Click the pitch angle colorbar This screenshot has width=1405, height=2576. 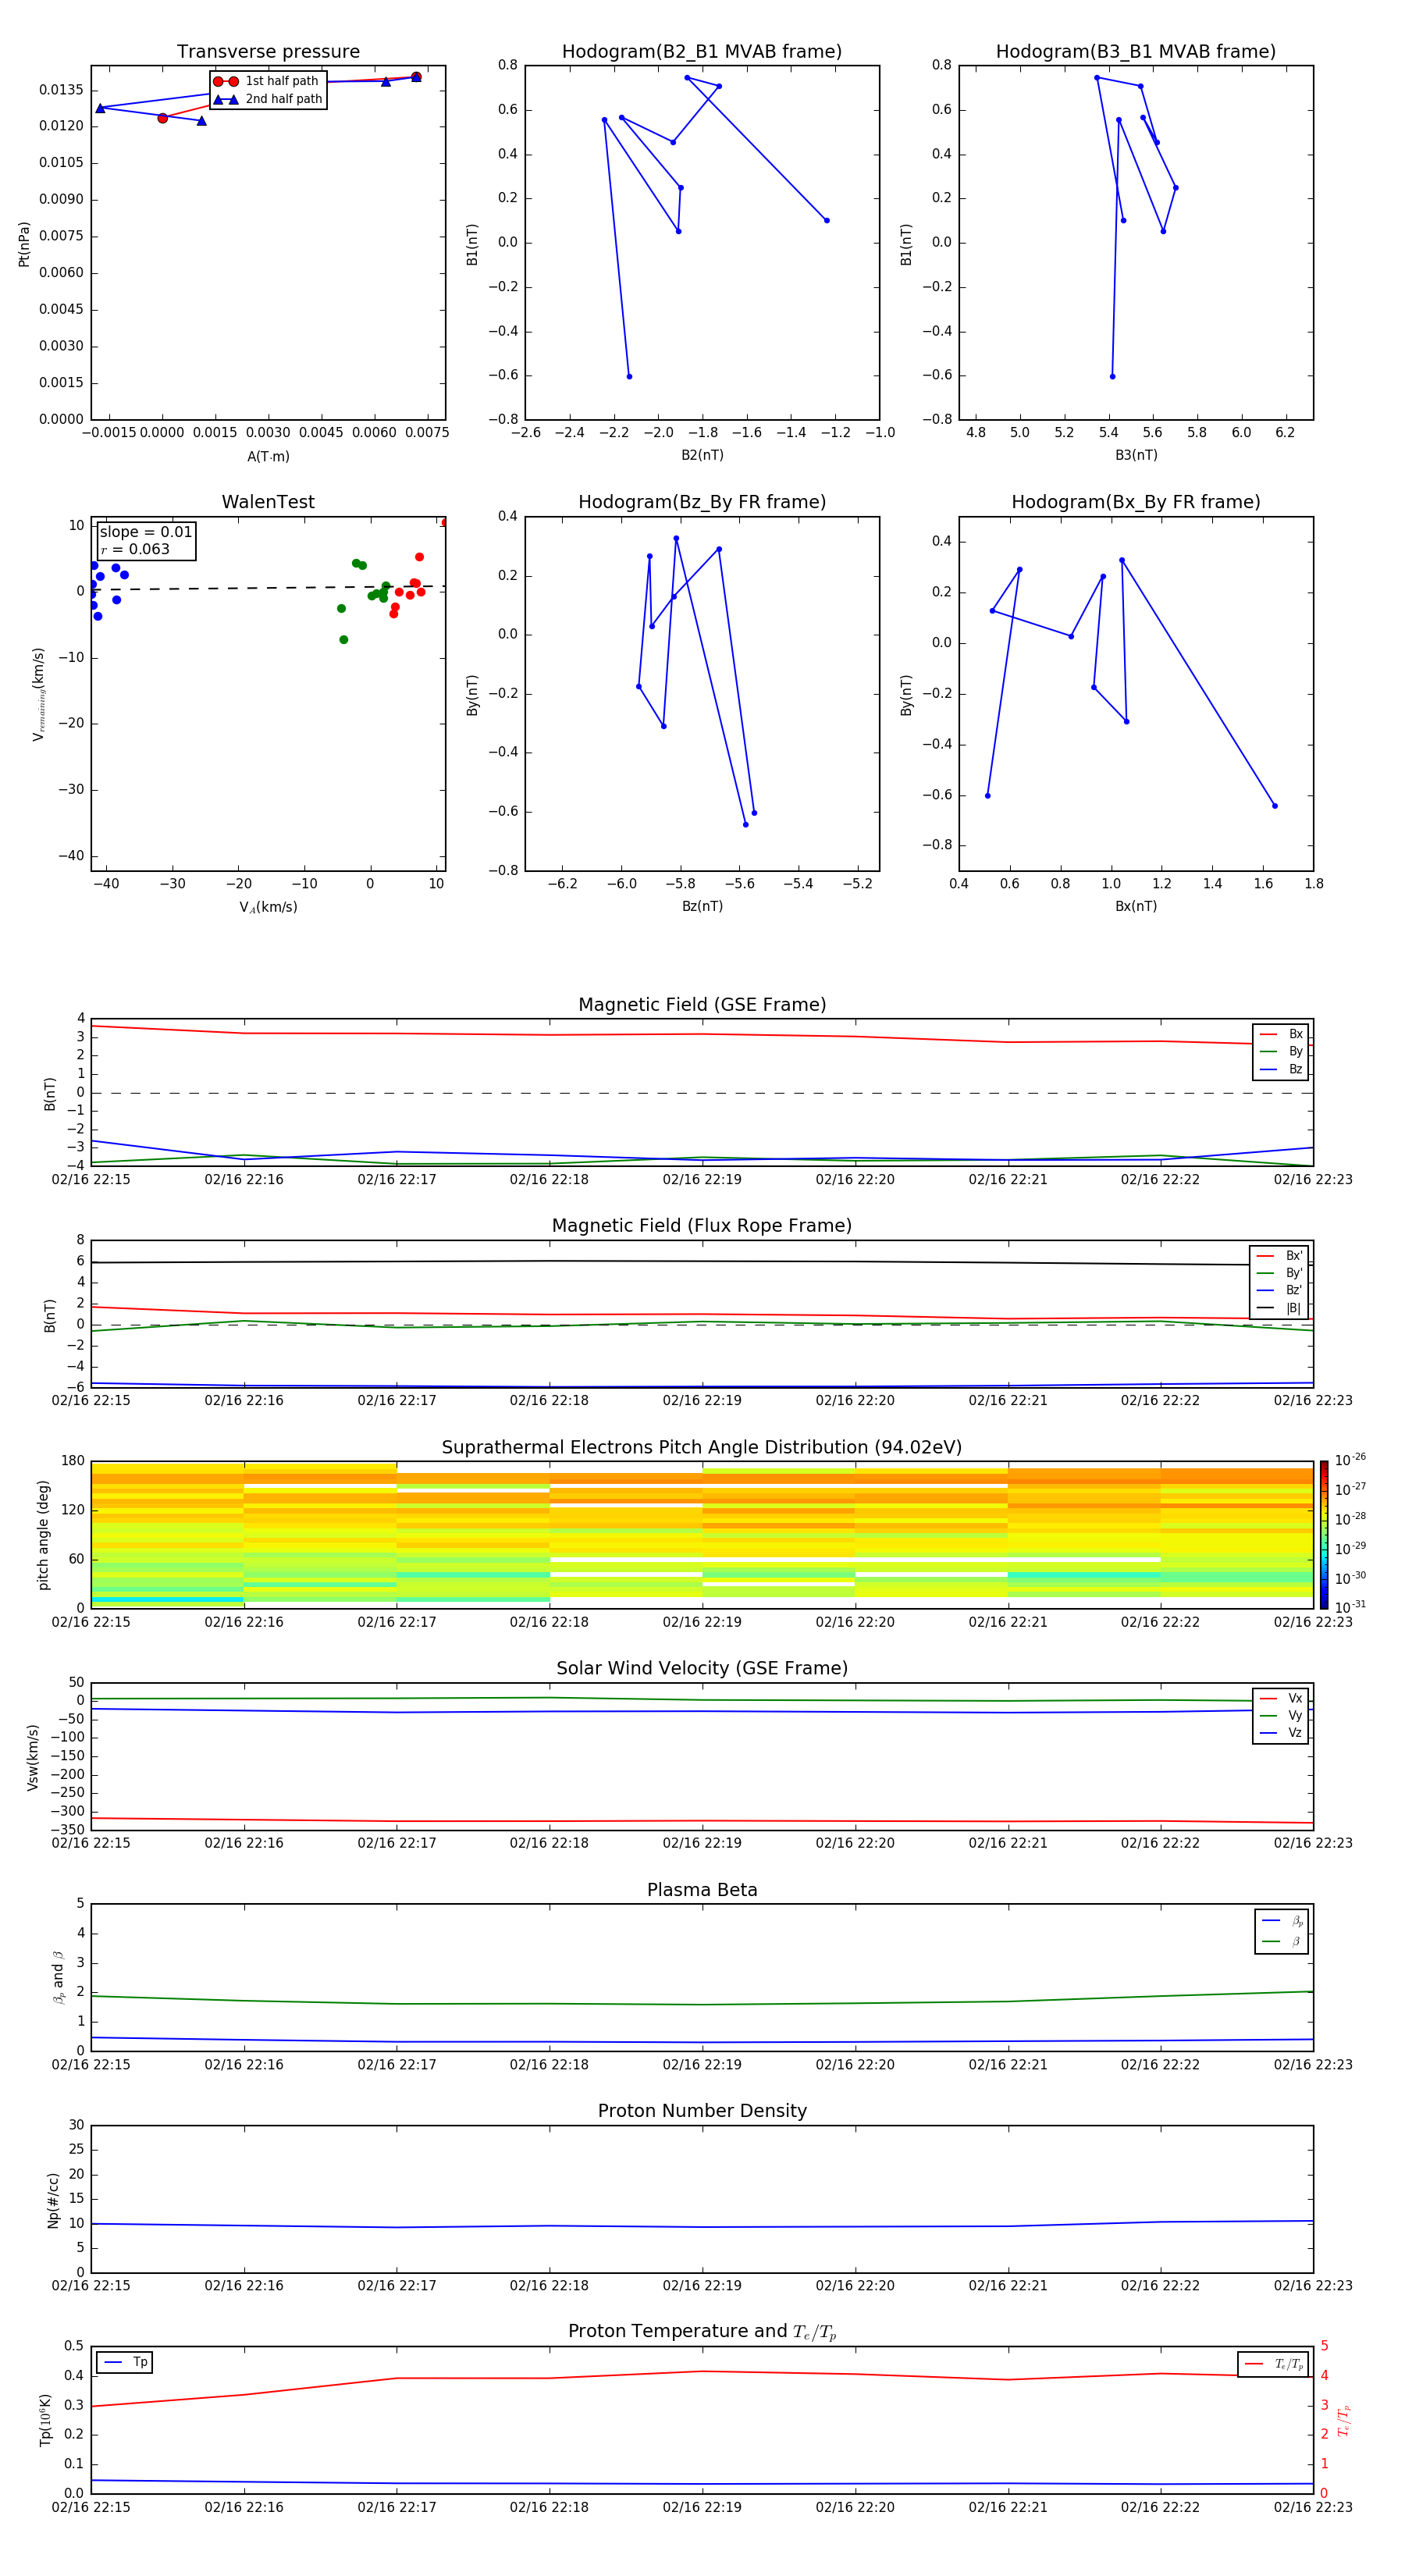(1324, 1535)
